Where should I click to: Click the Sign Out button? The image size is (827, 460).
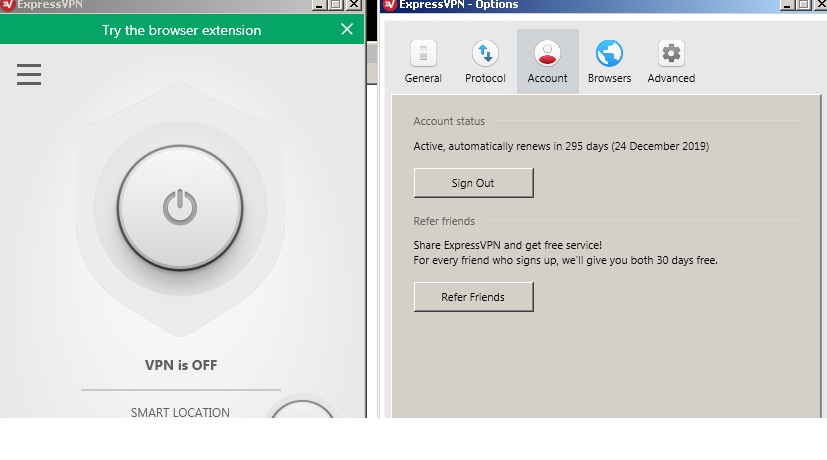pos(474,183)
